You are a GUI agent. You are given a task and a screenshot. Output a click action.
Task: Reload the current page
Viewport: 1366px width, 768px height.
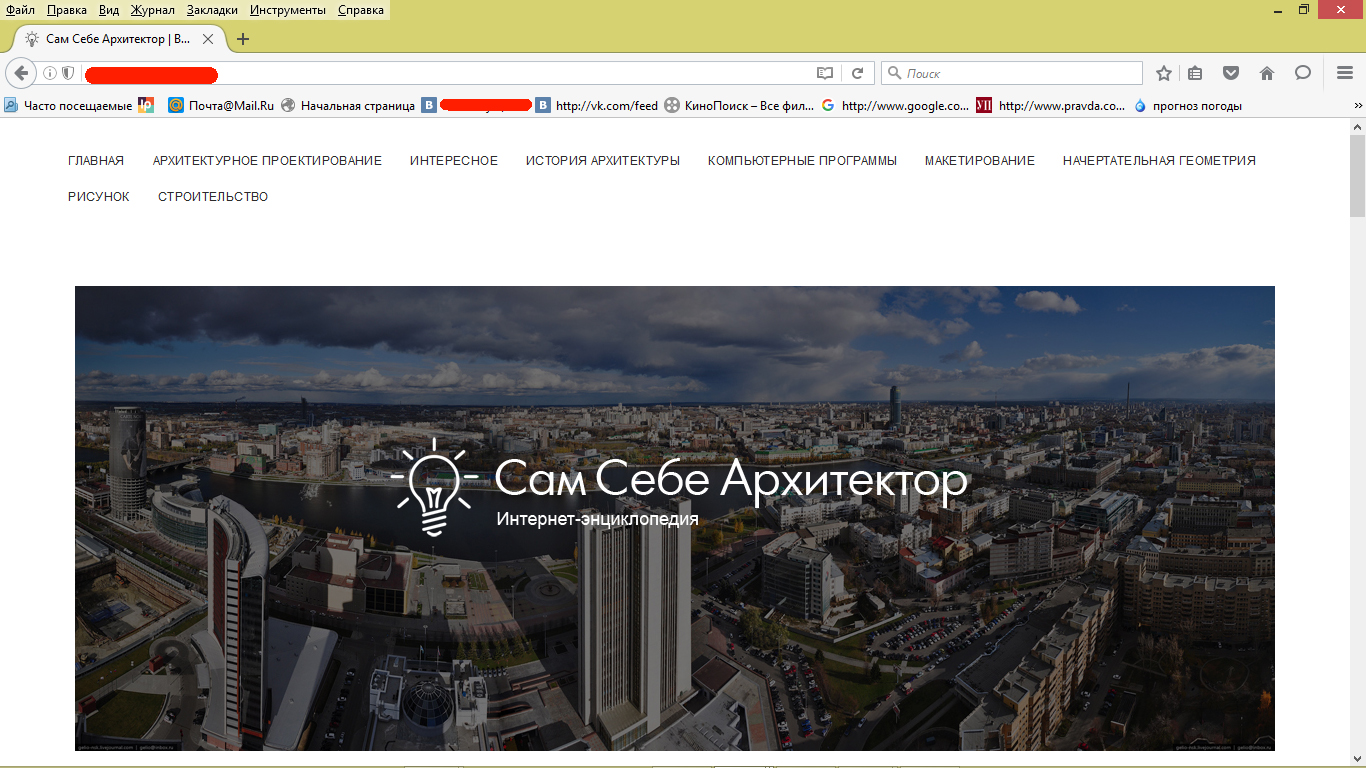tap(857, 73)
